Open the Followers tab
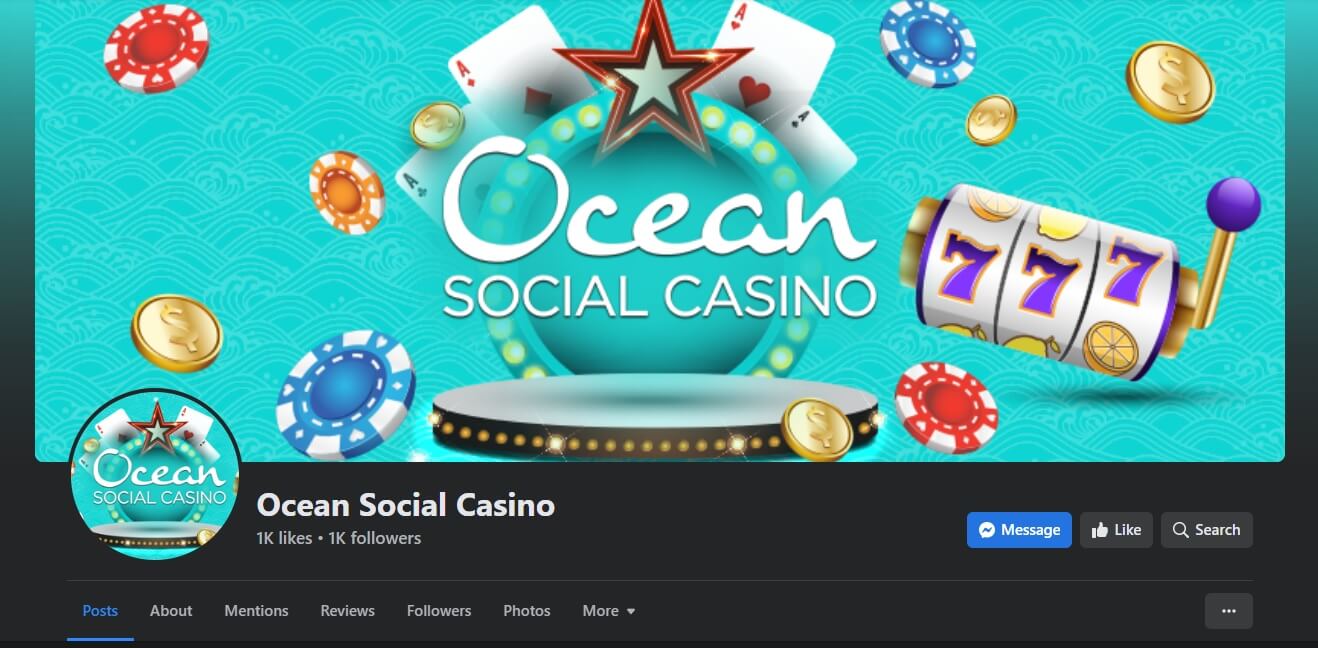This screenshot has height=648, width=1318. tap(439, 611)
